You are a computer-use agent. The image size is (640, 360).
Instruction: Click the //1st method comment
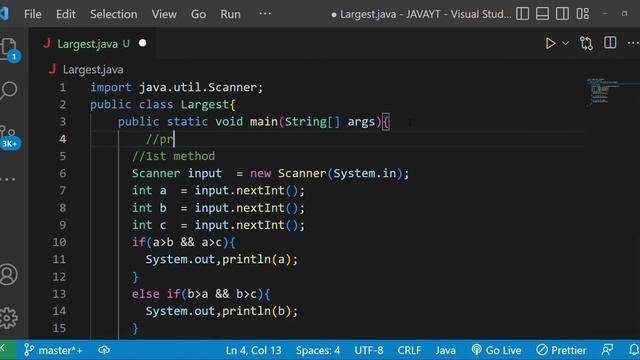[x=173, y=156]
